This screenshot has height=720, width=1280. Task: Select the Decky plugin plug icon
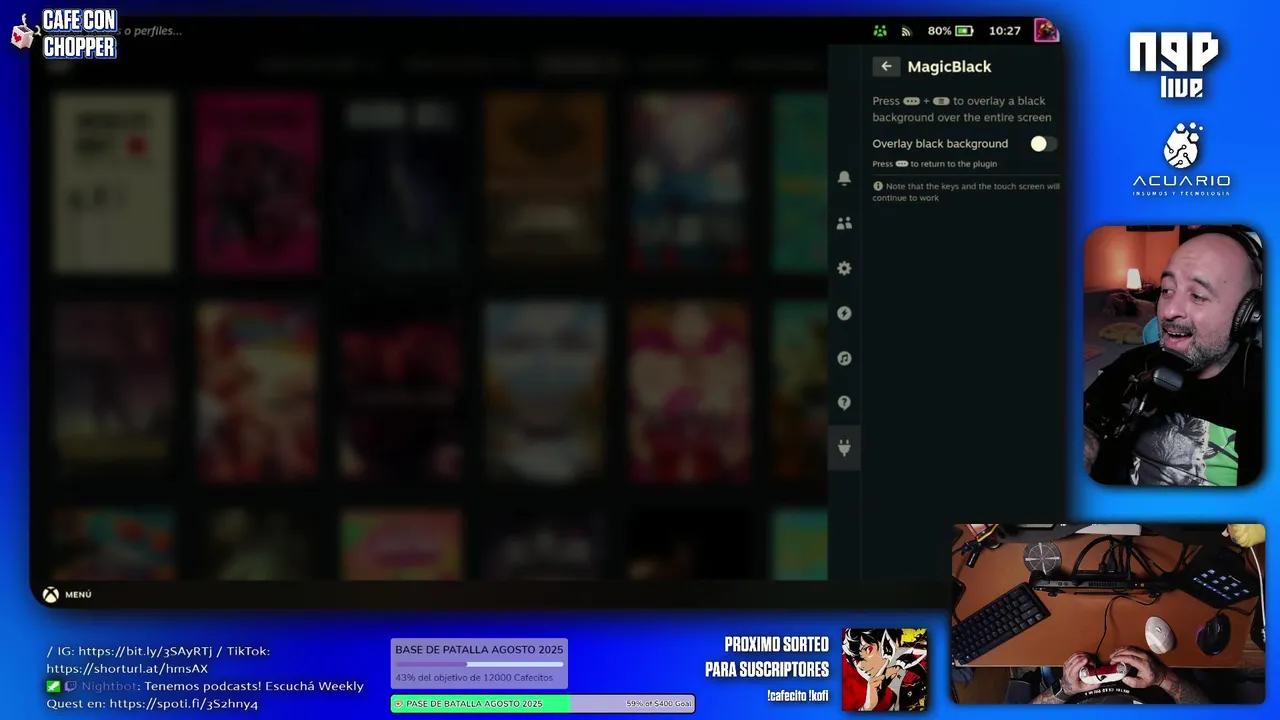click(844, 448)
